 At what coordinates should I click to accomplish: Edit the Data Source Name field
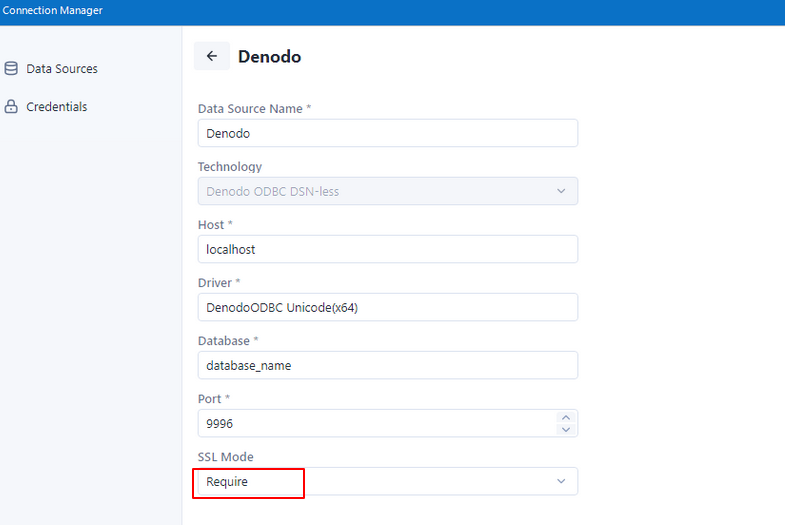[x=388, y=133]
